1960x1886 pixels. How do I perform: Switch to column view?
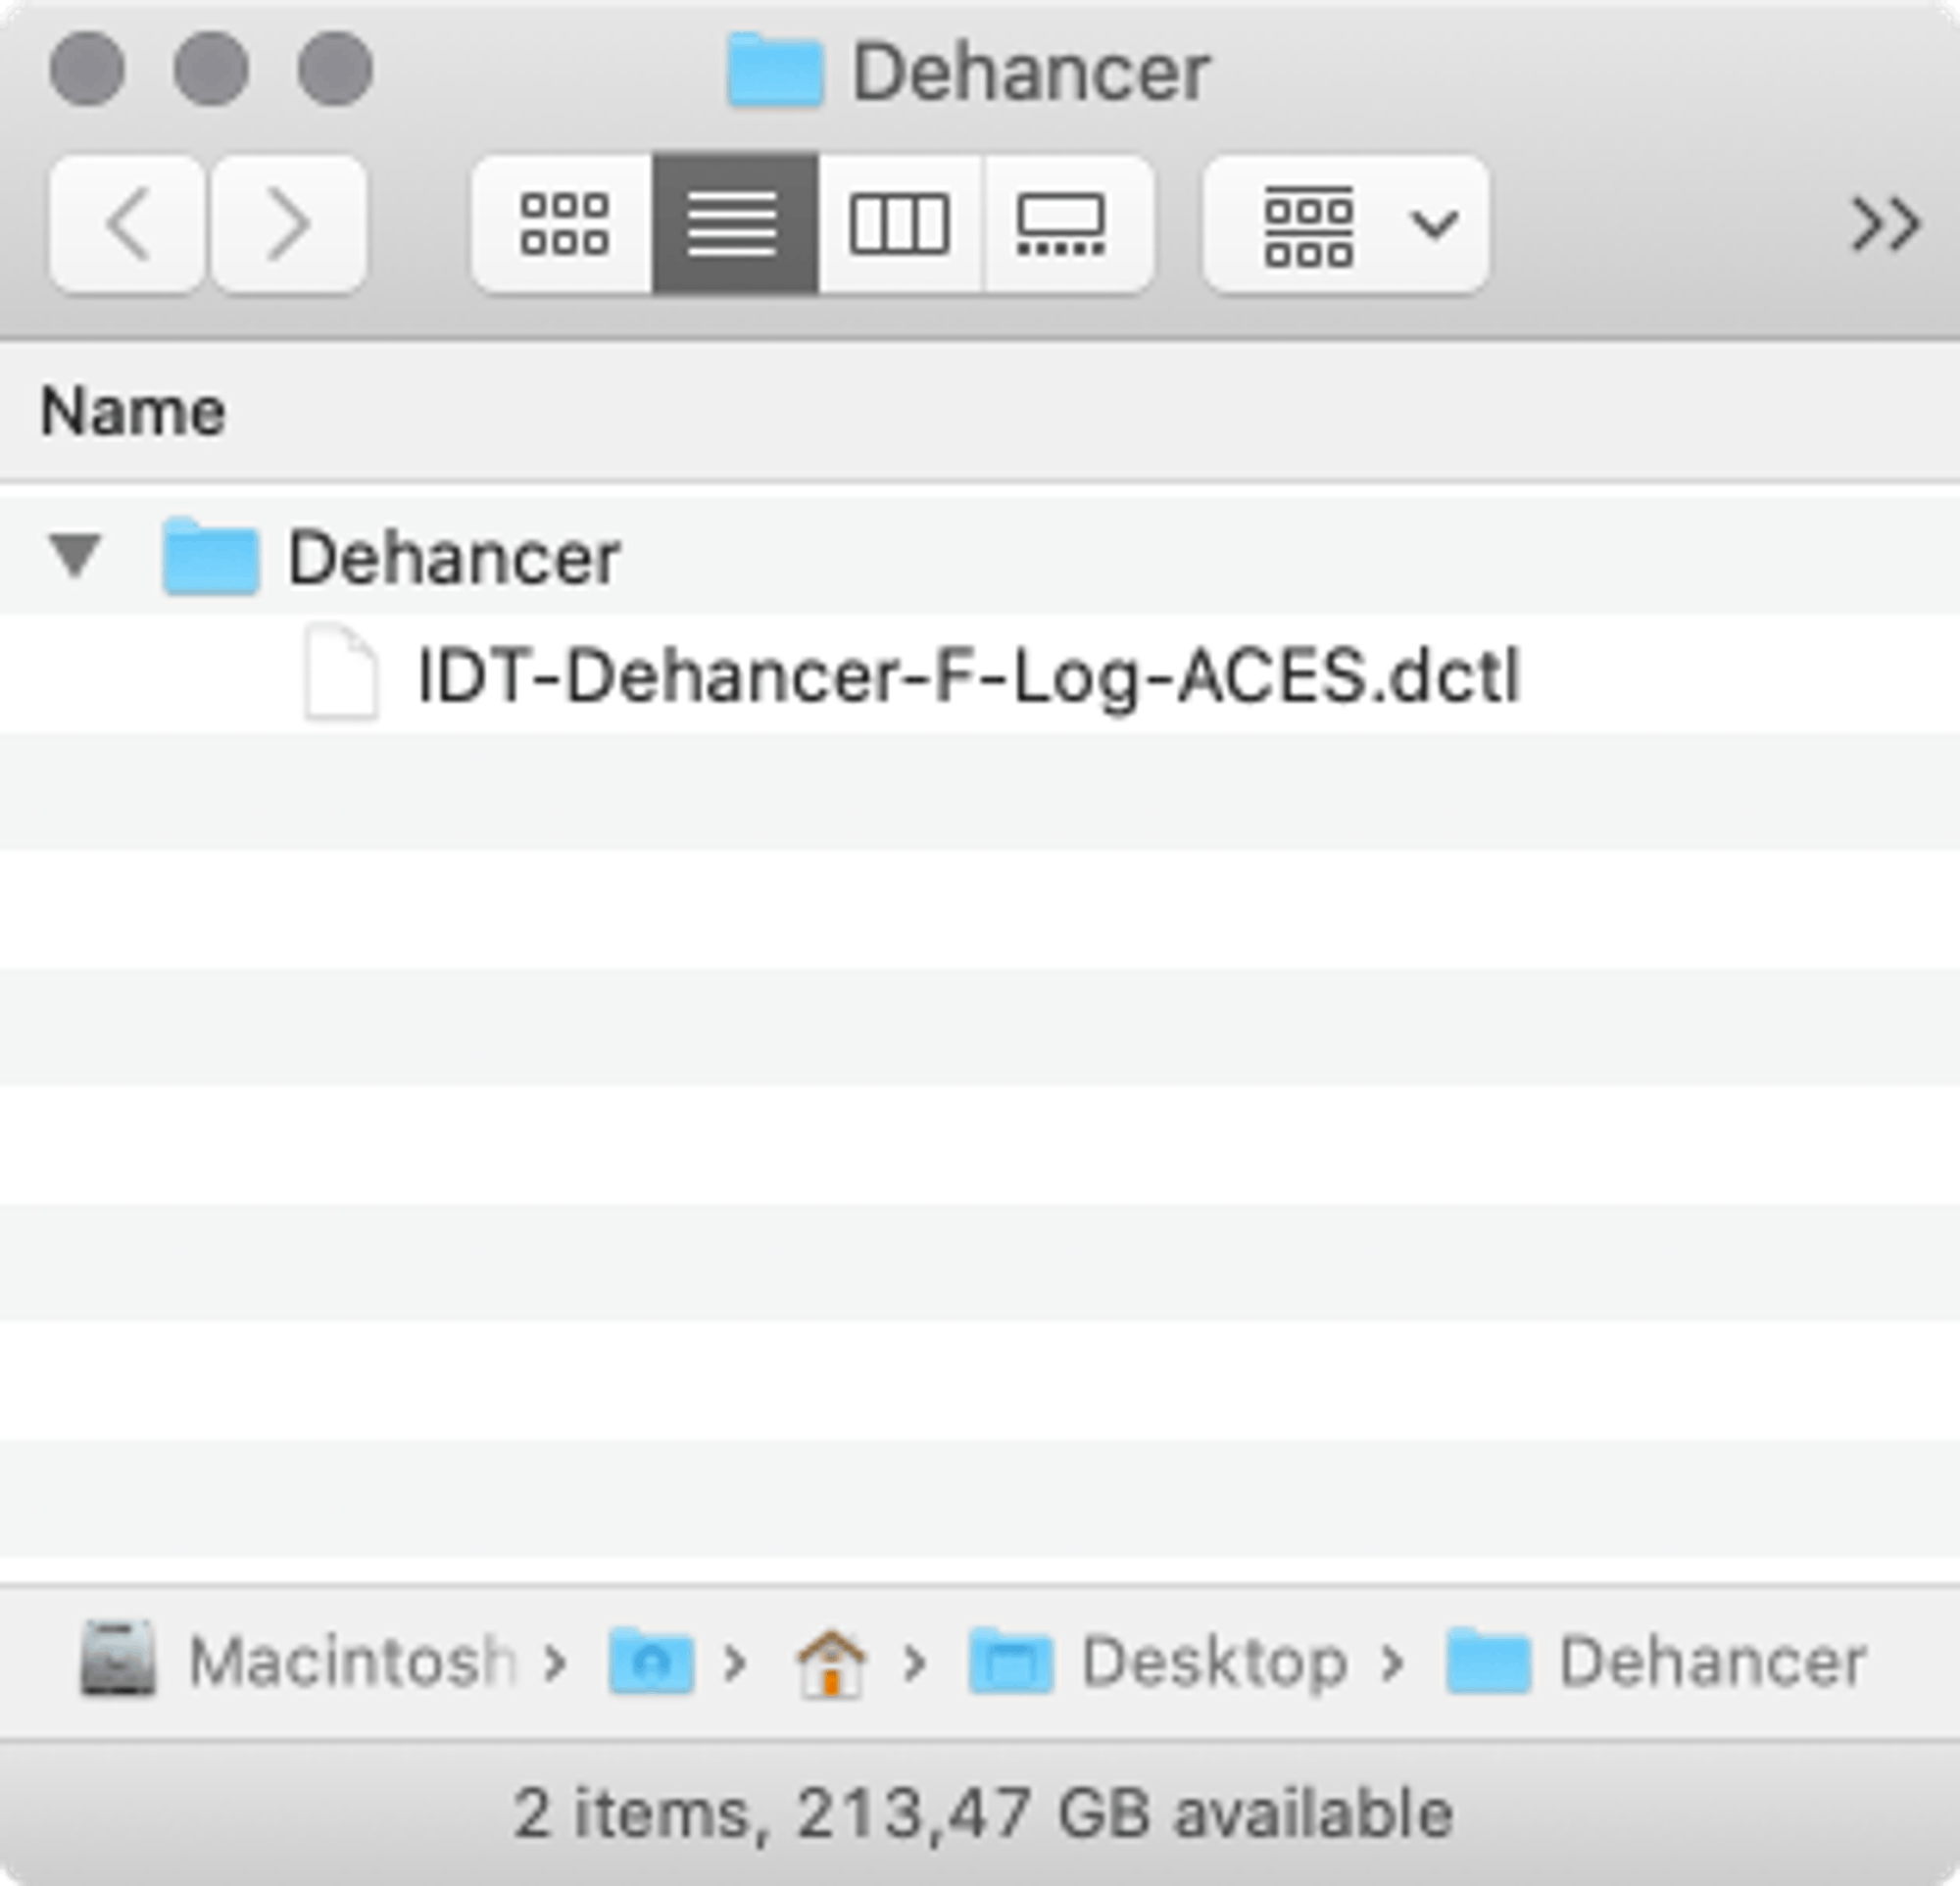coord(900,224)
